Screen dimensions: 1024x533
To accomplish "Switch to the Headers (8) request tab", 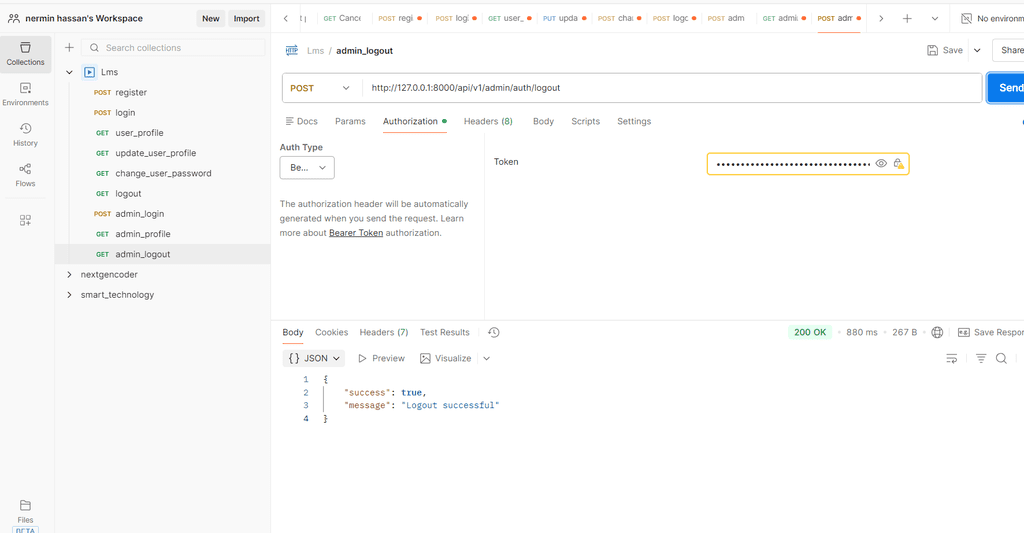I will 488,121.
